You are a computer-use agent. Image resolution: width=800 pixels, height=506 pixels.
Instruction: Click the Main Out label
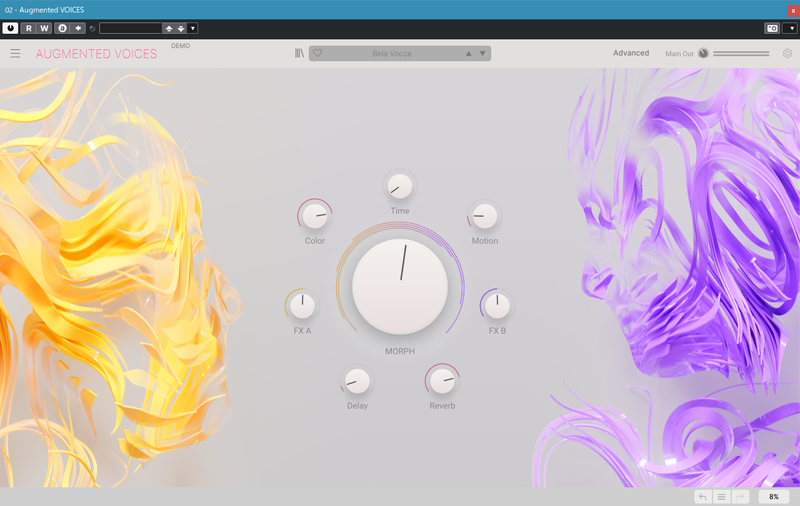point(680,54)
